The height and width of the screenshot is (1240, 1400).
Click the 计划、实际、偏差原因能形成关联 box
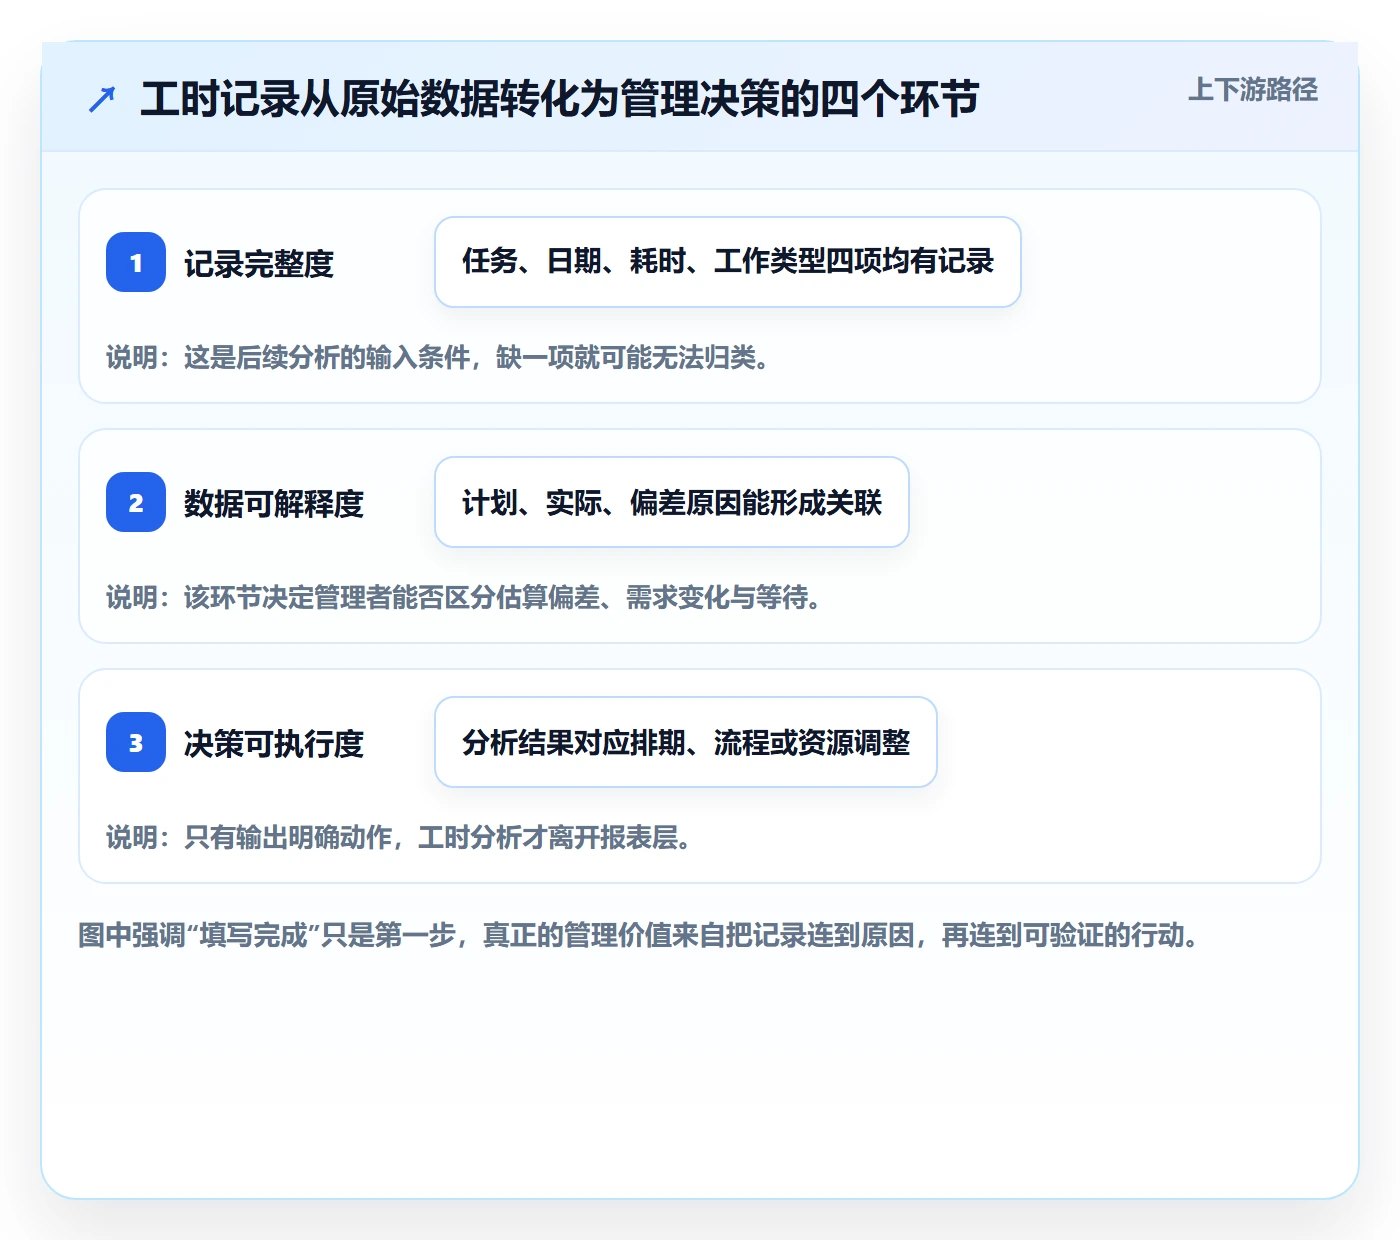672,502
